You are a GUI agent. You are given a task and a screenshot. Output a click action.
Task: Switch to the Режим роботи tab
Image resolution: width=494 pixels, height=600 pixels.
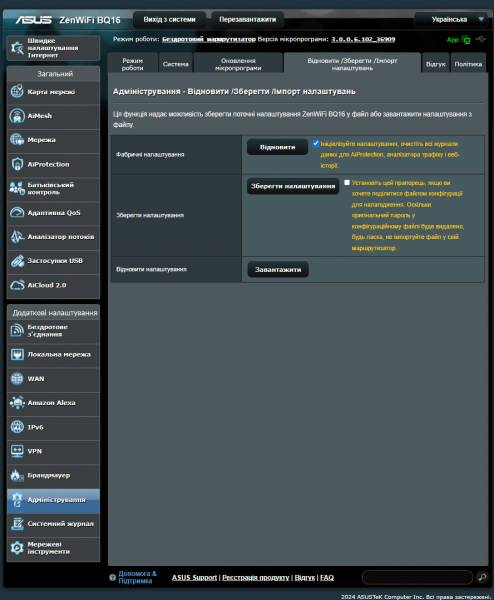(x=132, y=64)
